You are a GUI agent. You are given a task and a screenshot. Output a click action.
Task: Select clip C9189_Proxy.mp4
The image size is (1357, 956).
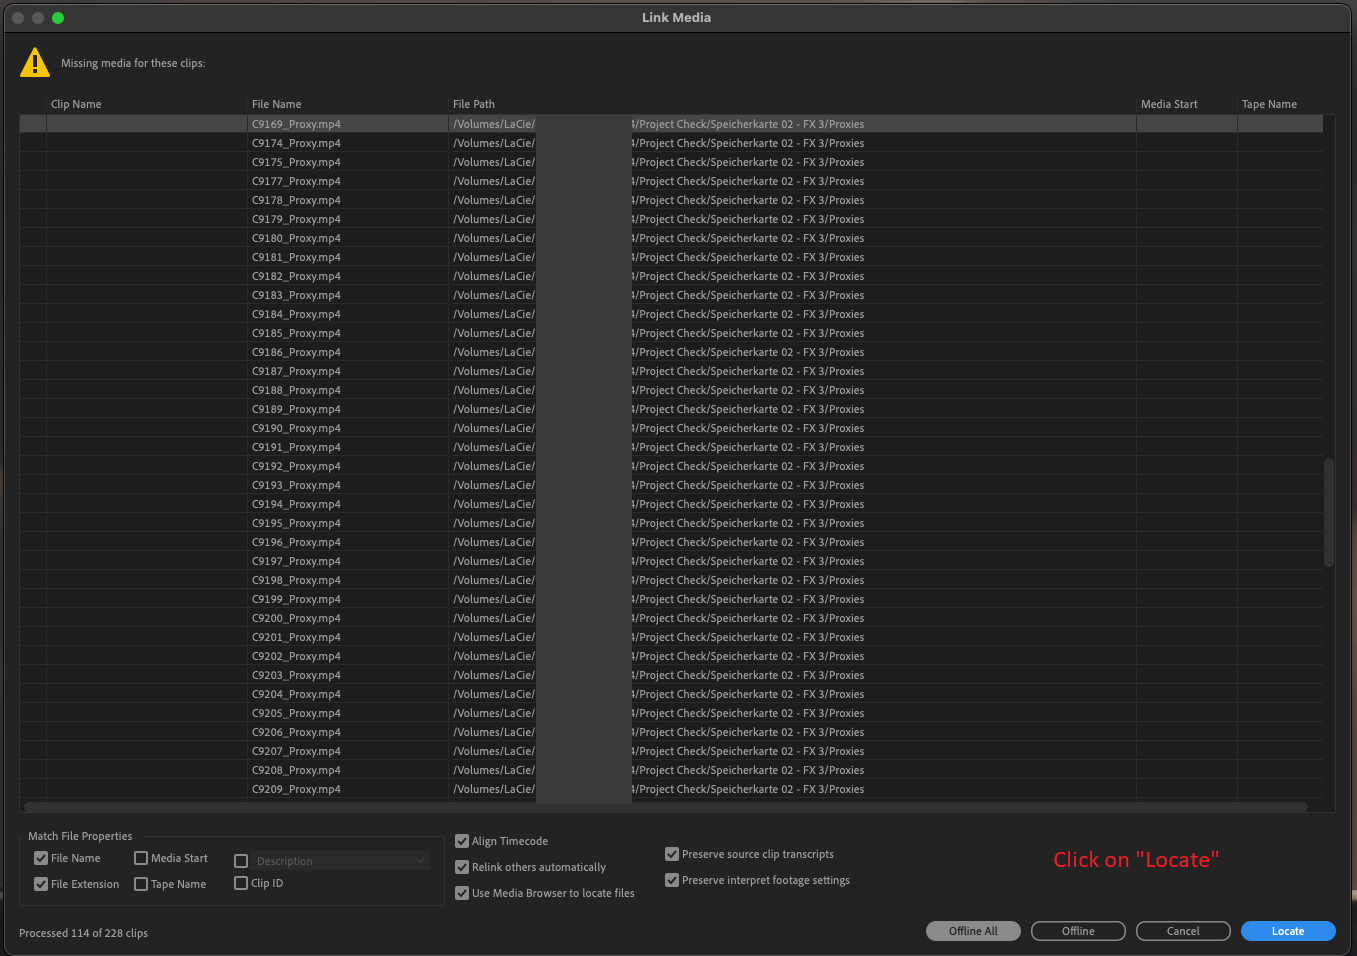[x=671, y=409]
